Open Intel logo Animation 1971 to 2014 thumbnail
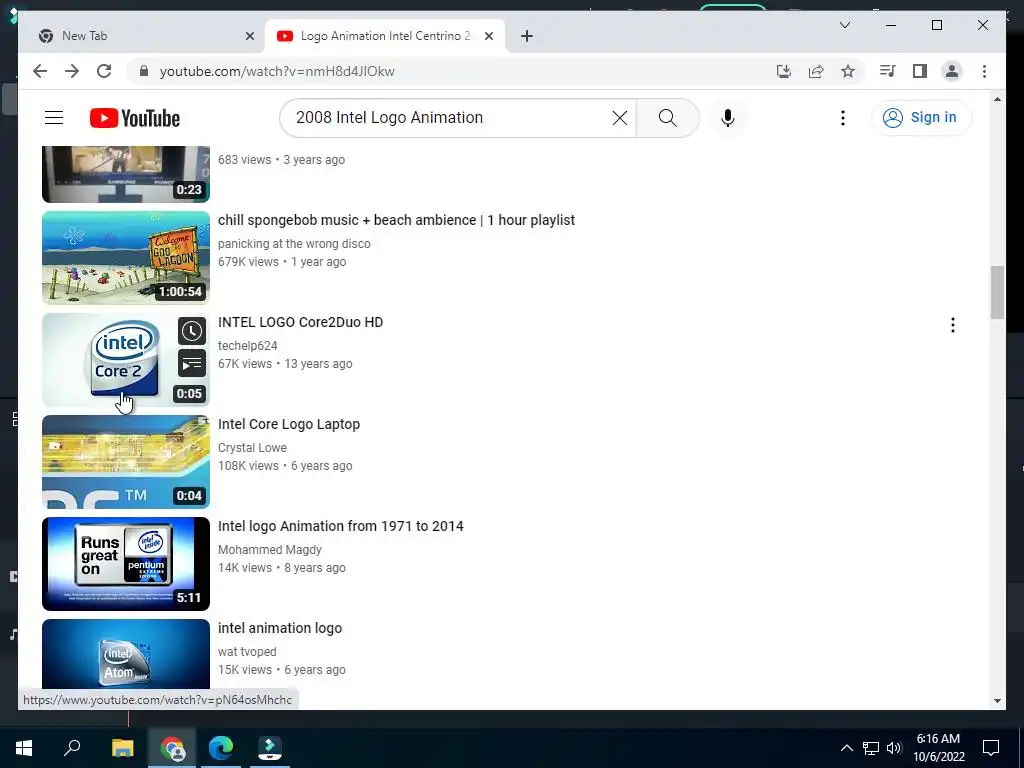This screenshot has width=1024, height=768. (x=126, y=564)
